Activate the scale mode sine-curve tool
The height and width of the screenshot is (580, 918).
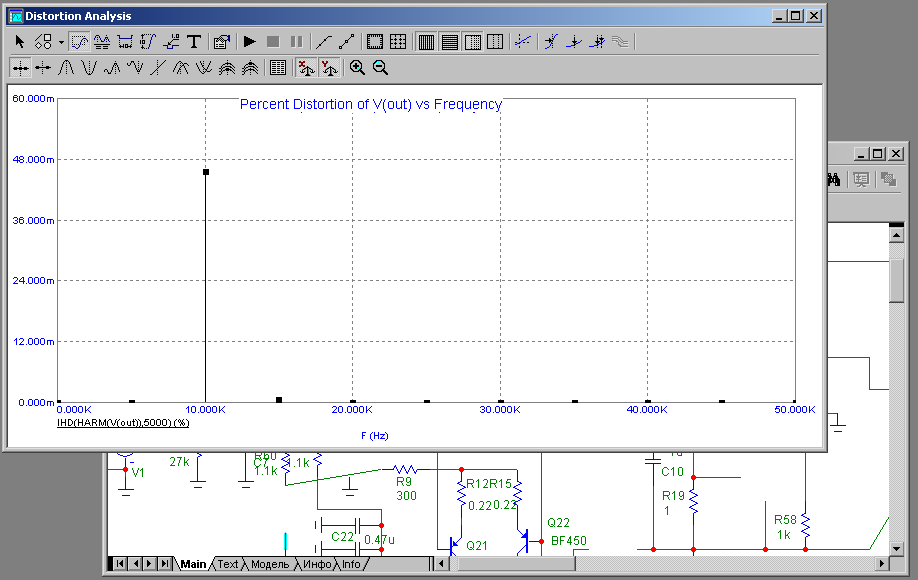point(79,42)
